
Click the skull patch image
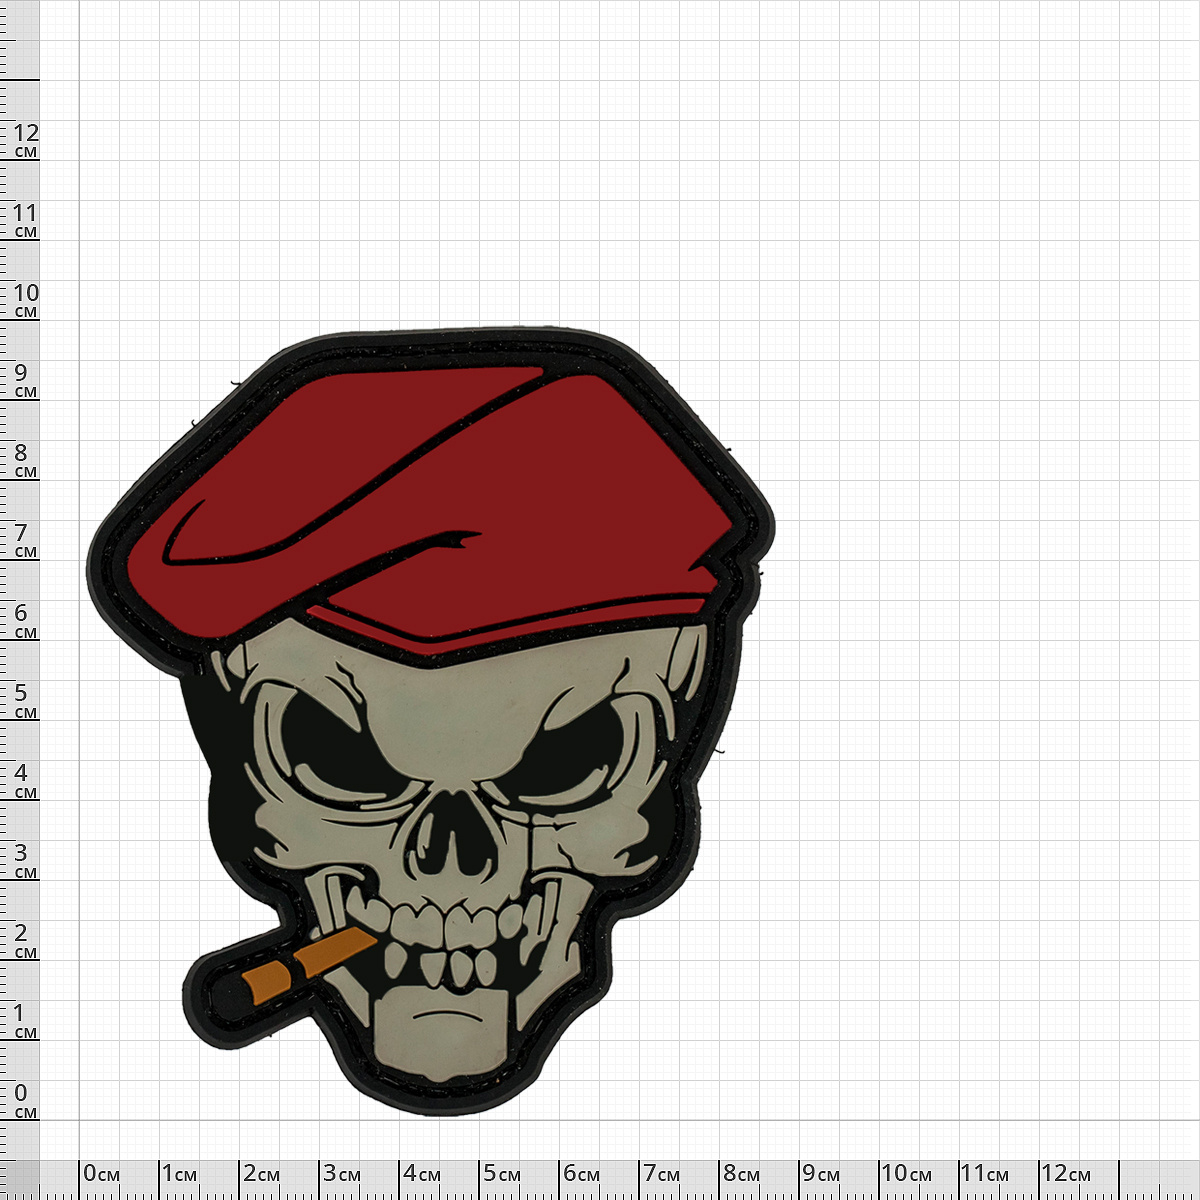[430, 722]
